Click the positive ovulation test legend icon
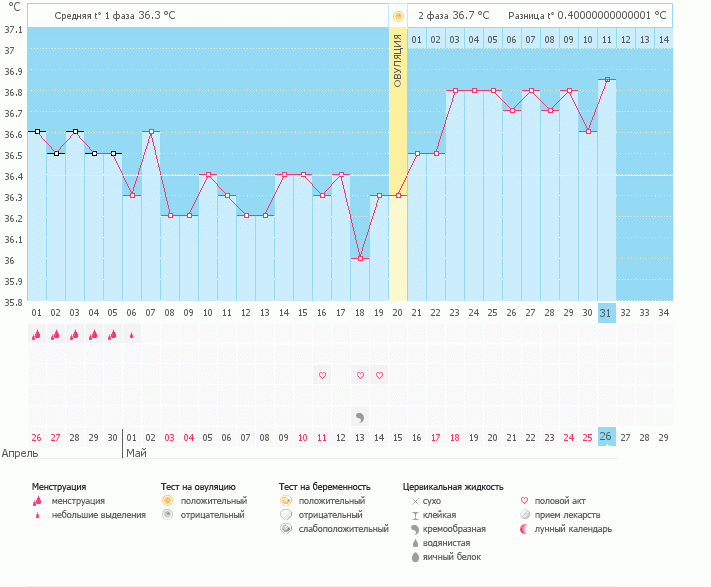This screenshot has height=587, width=711. tap(168, 500)
